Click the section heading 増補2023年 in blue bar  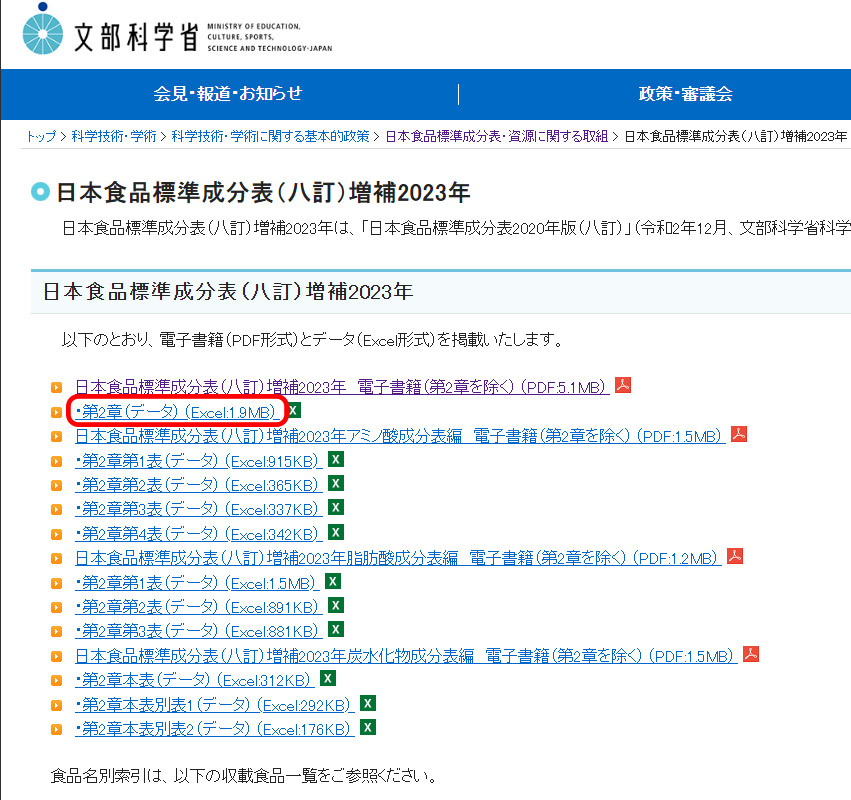(228, 292)
